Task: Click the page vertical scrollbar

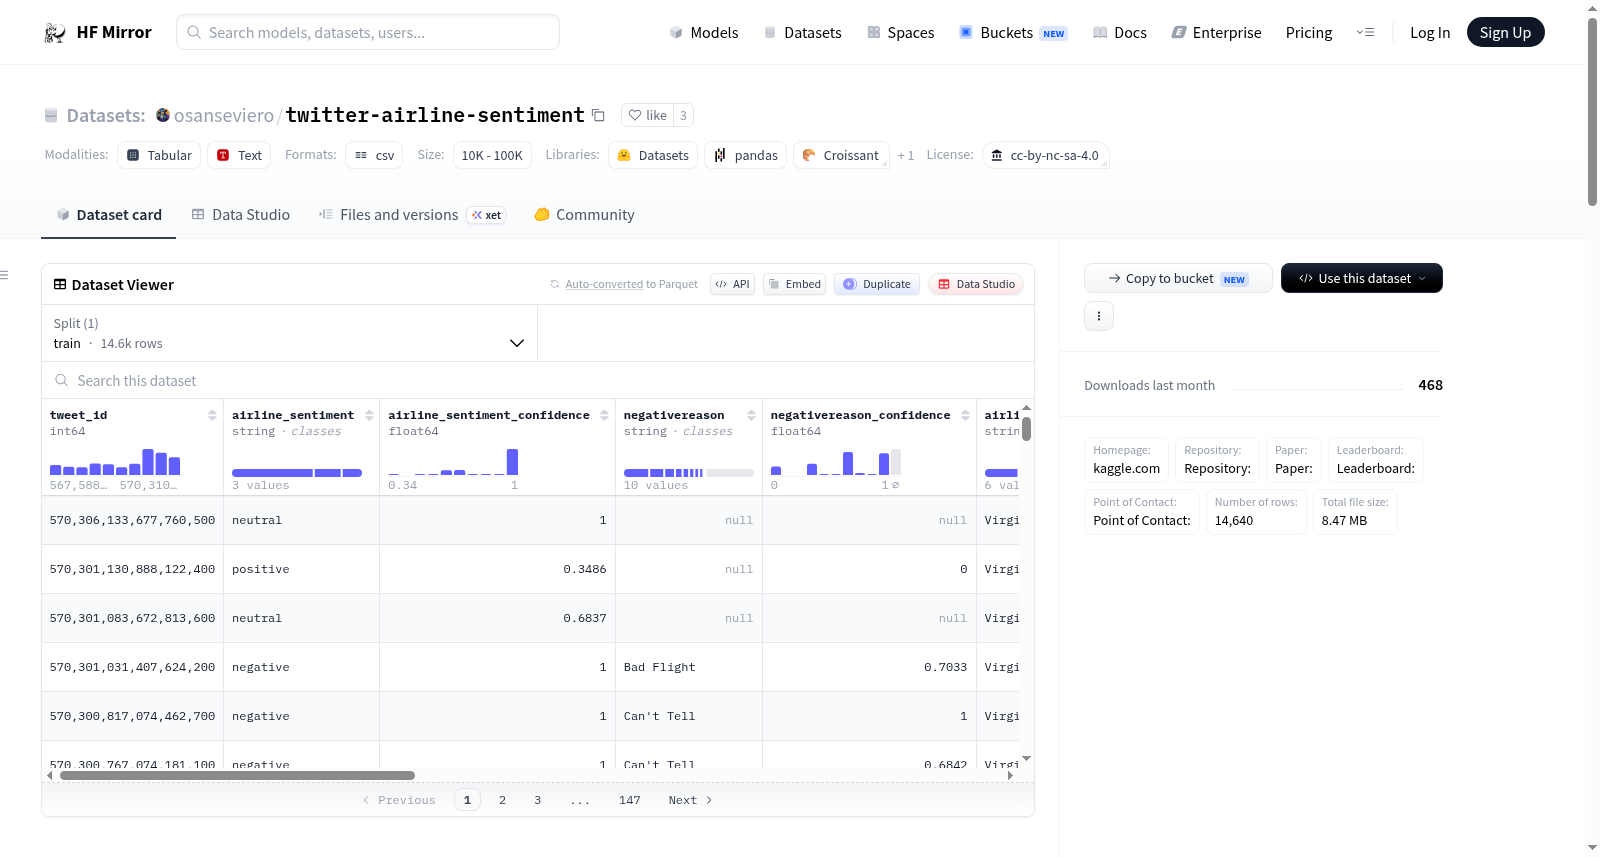Action: click(1592, 111)
